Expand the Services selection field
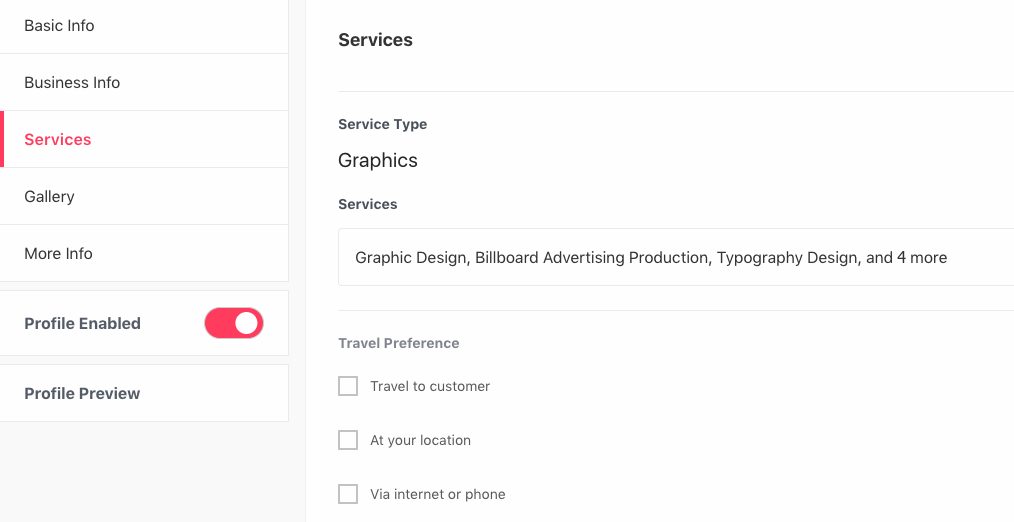1014x522 pixels. pos(676,257)
